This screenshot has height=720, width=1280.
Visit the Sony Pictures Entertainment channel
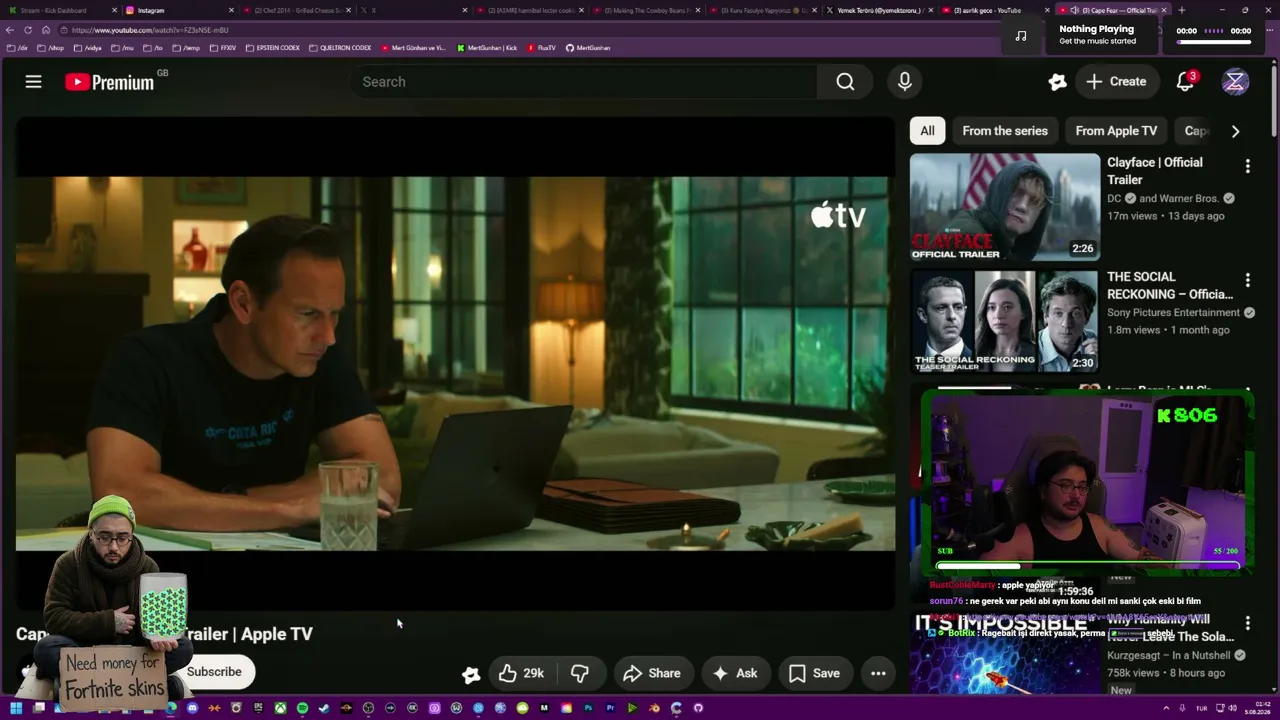1173,313
